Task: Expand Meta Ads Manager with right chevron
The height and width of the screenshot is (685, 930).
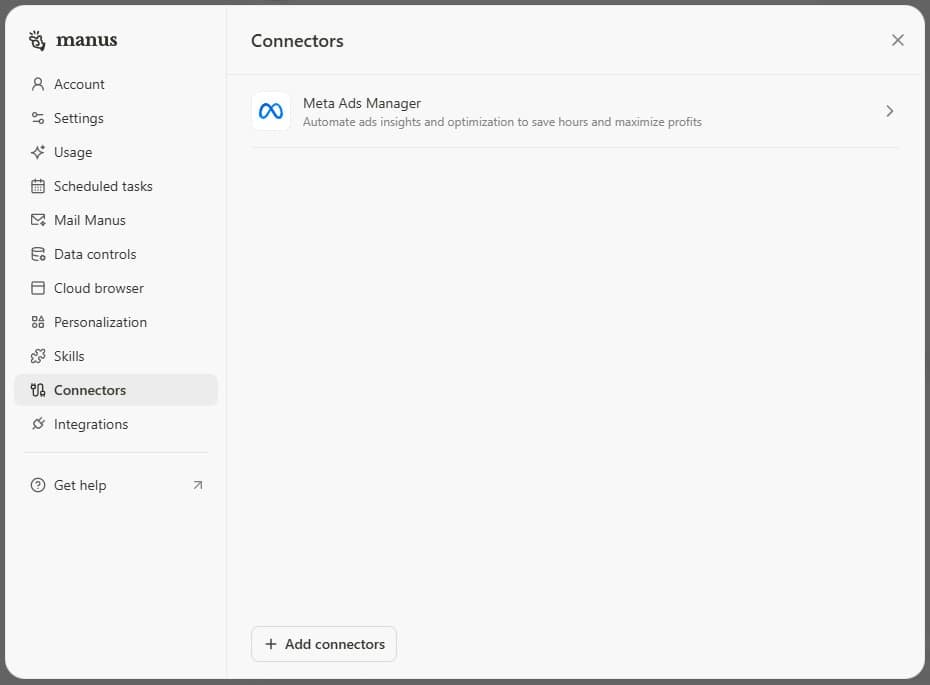Action: 889,111
